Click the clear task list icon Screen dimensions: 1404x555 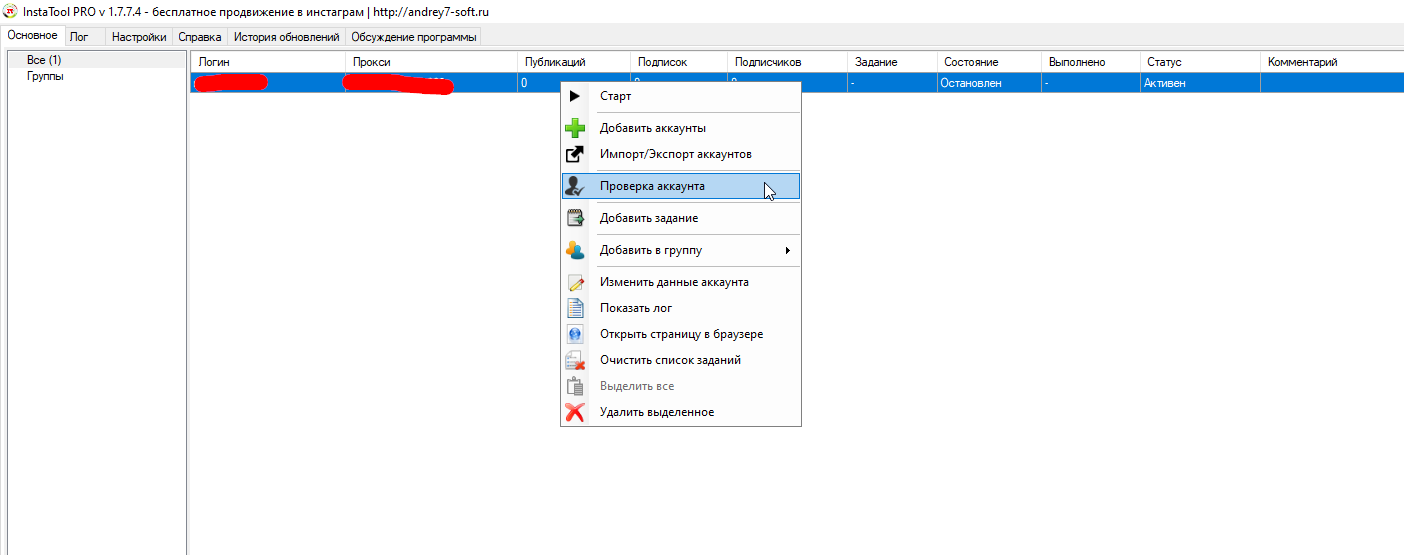(575, 360)
